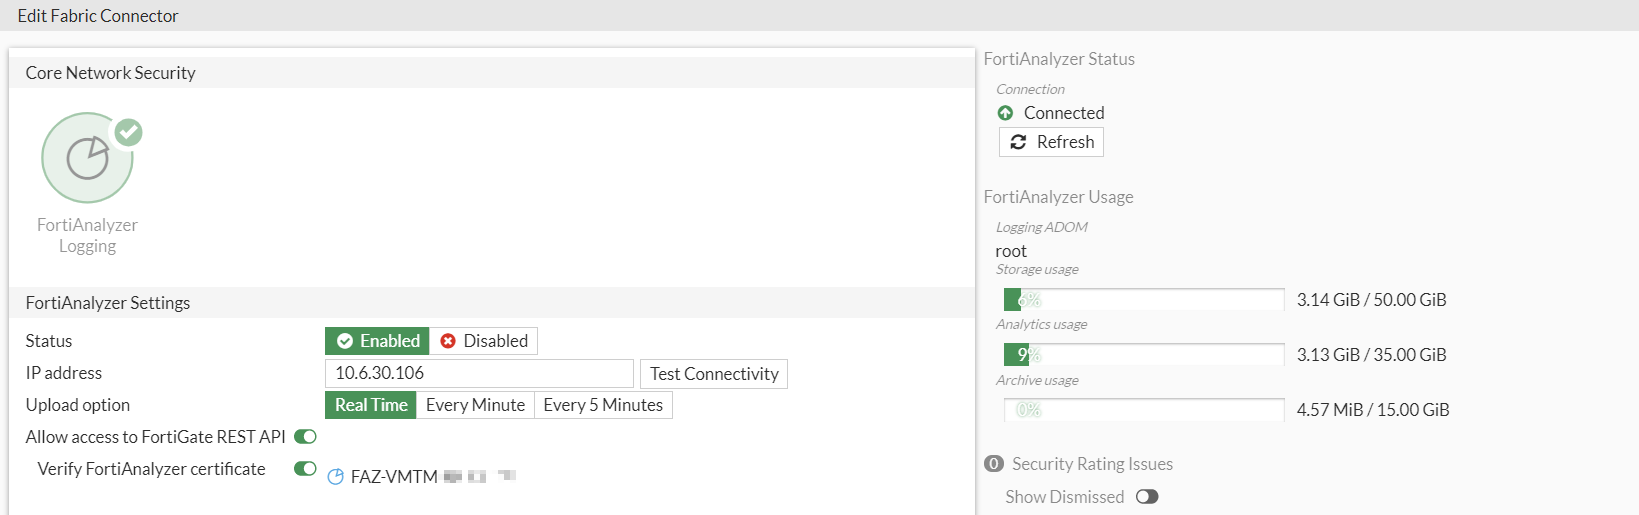Click the Analytics usage progress bar
The height and width of the screenshot is (515, 1639).
coord(1144,355)
